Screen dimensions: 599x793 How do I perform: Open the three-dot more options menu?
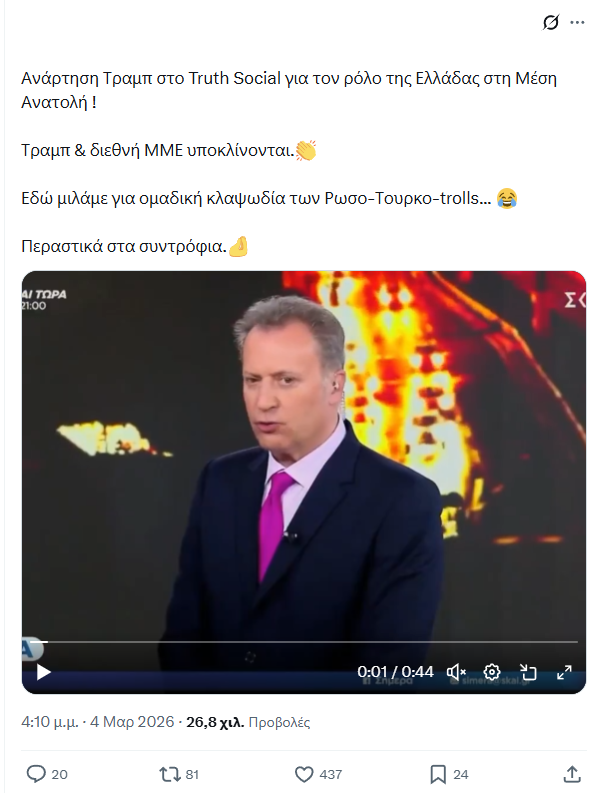(577, 23)
